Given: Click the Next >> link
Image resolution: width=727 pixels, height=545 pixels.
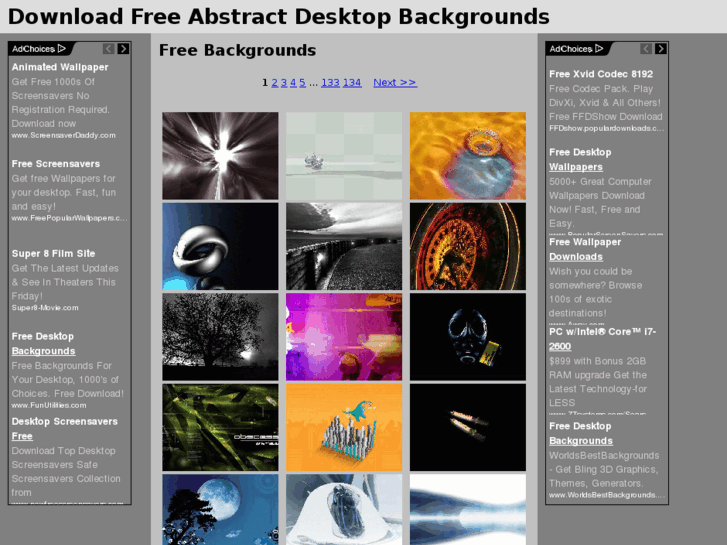Looking at the screenshot, I should (395, 83).
